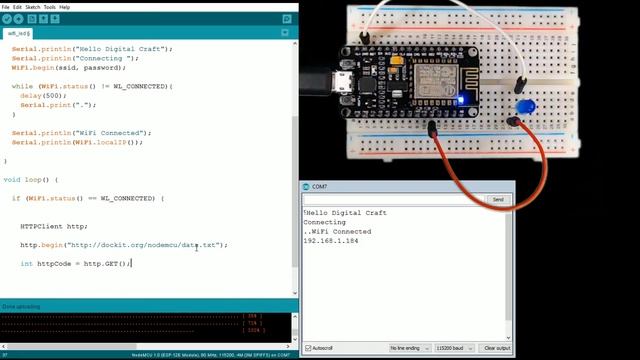Click the serial monitor scroll down arrow

(508, 338)
